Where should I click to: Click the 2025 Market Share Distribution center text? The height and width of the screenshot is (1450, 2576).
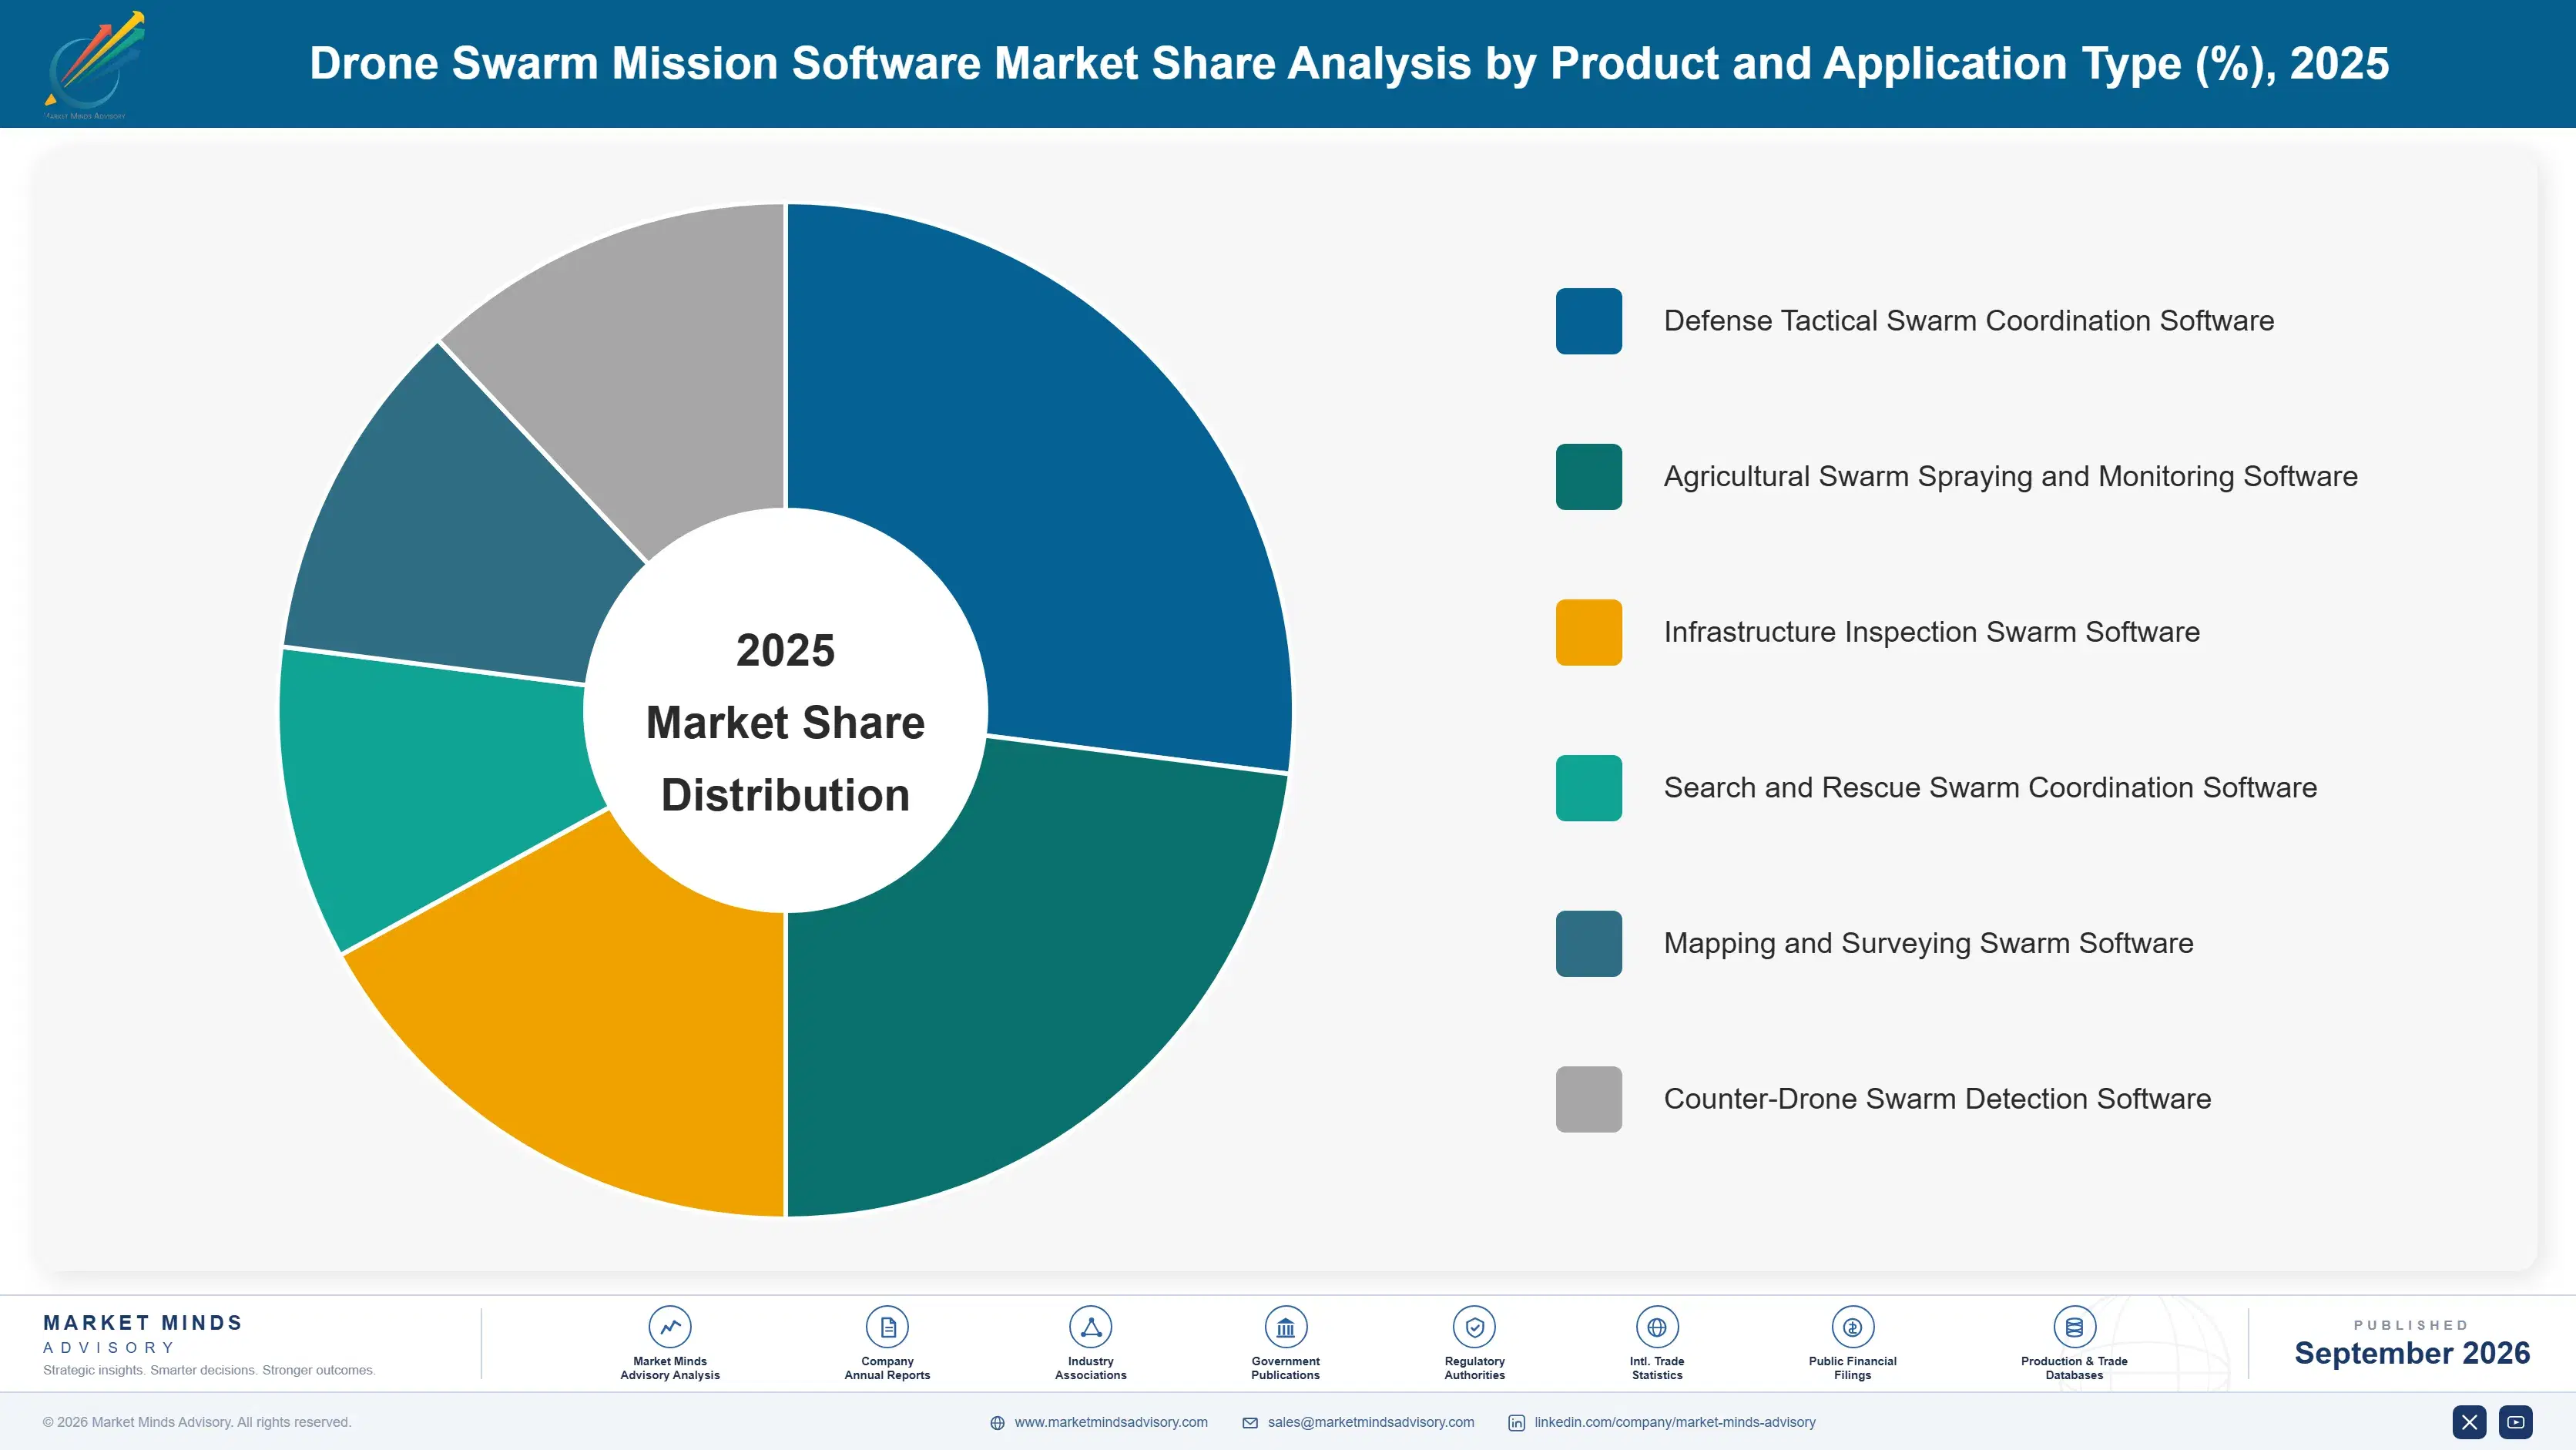(x=785, y=723)
